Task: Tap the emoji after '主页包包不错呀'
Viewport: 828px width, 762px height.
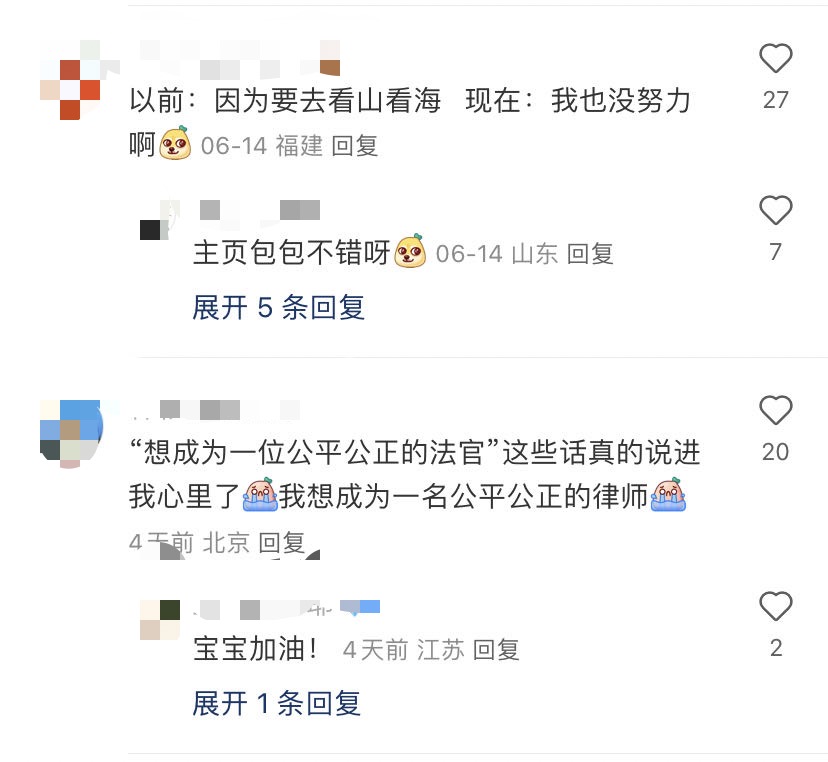Action: coord(410,251)
